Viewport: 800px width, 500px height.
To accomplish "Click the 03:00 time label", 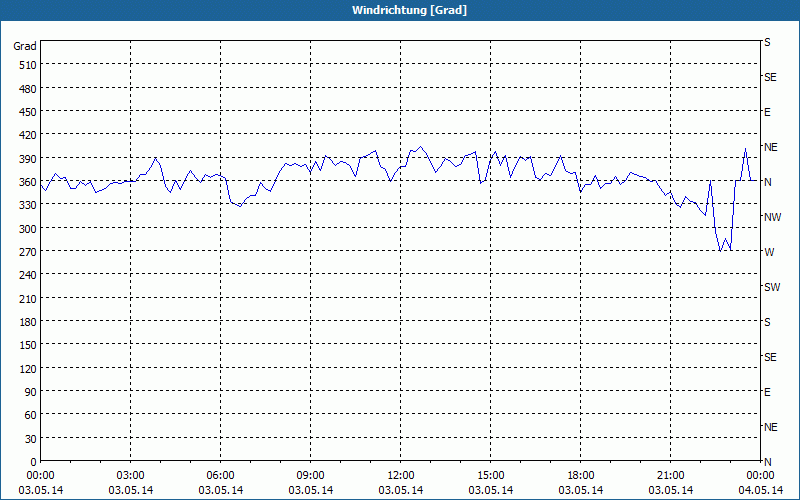I will [x=131, y=476].
